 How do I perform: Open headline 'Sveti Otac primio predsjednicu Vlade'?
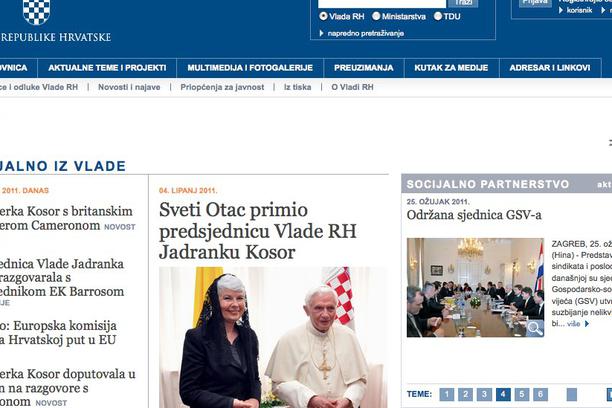(258, 231)
